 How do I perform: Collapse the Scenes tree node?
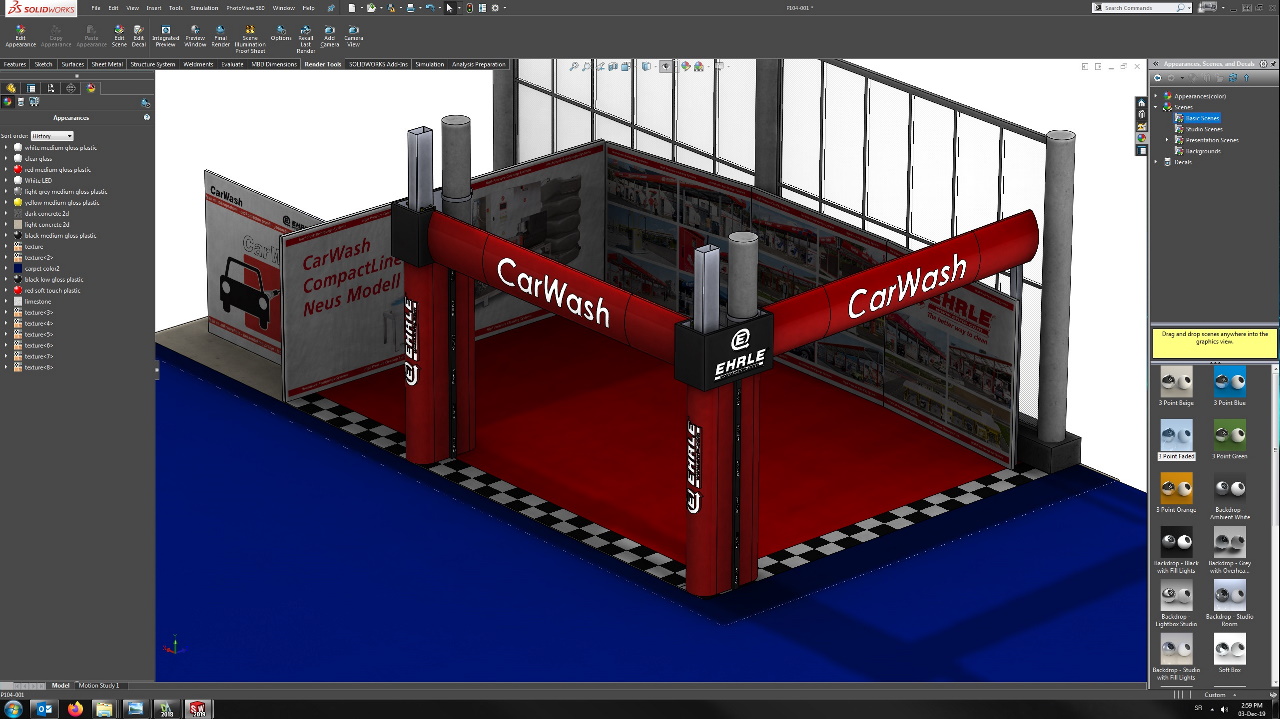click(1157, 107)
